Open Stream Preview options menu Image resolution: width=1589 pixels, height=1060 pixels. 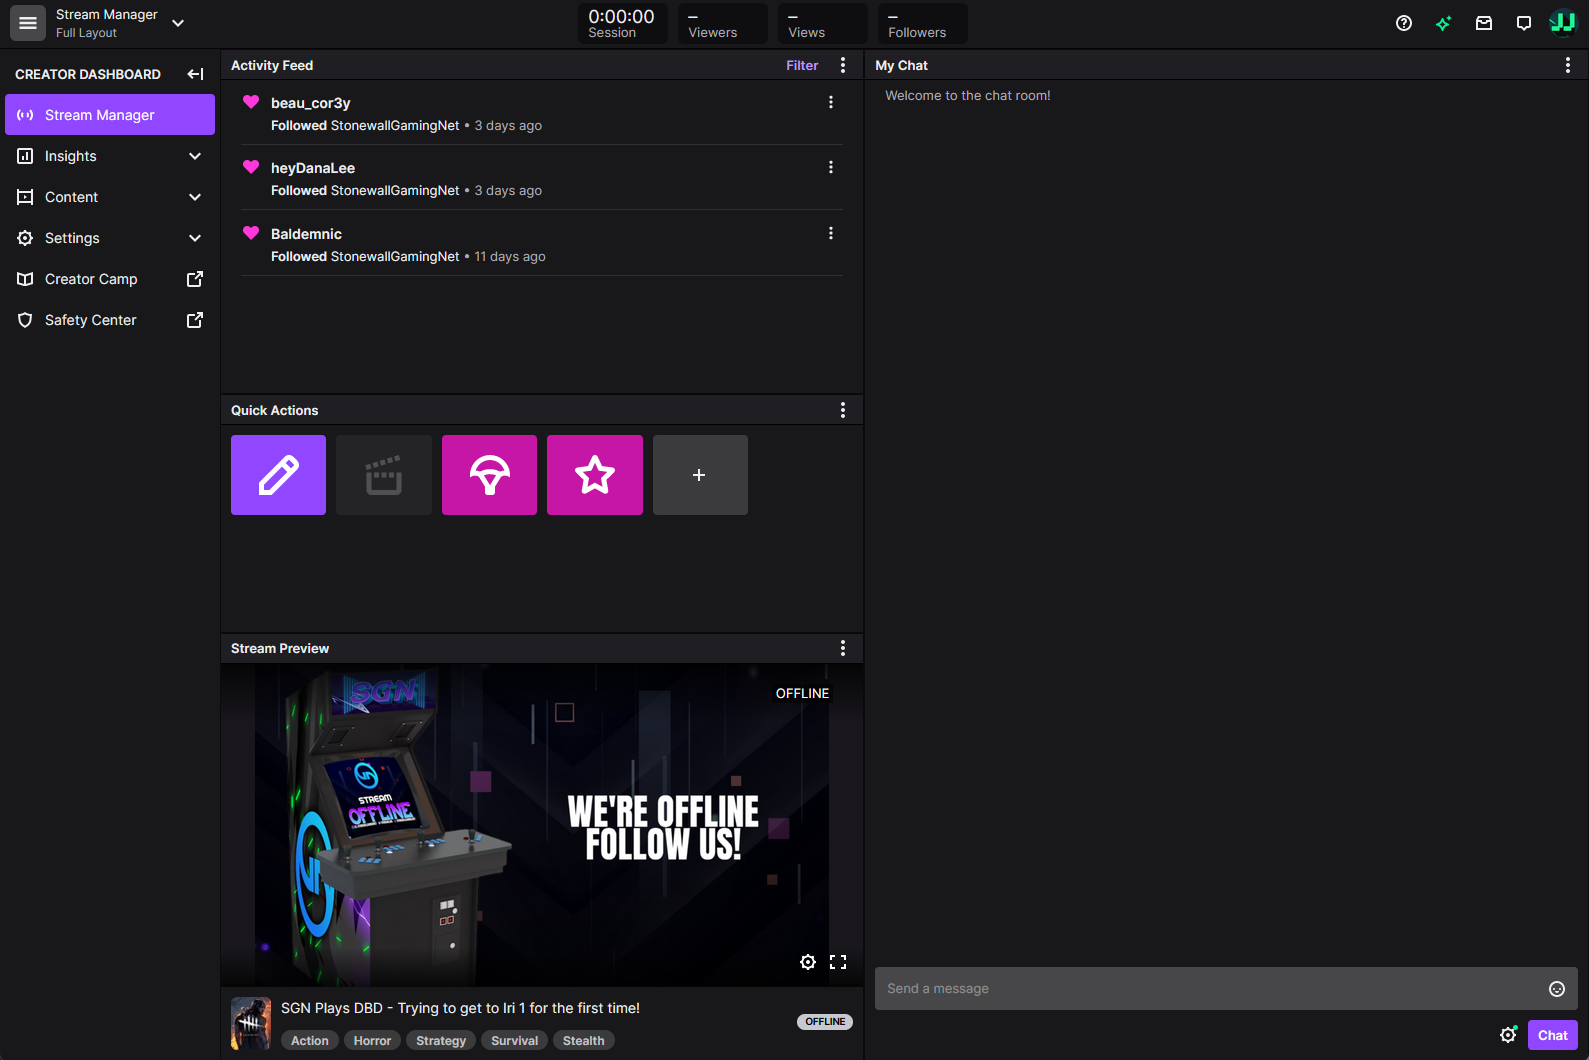pos(843,648)
